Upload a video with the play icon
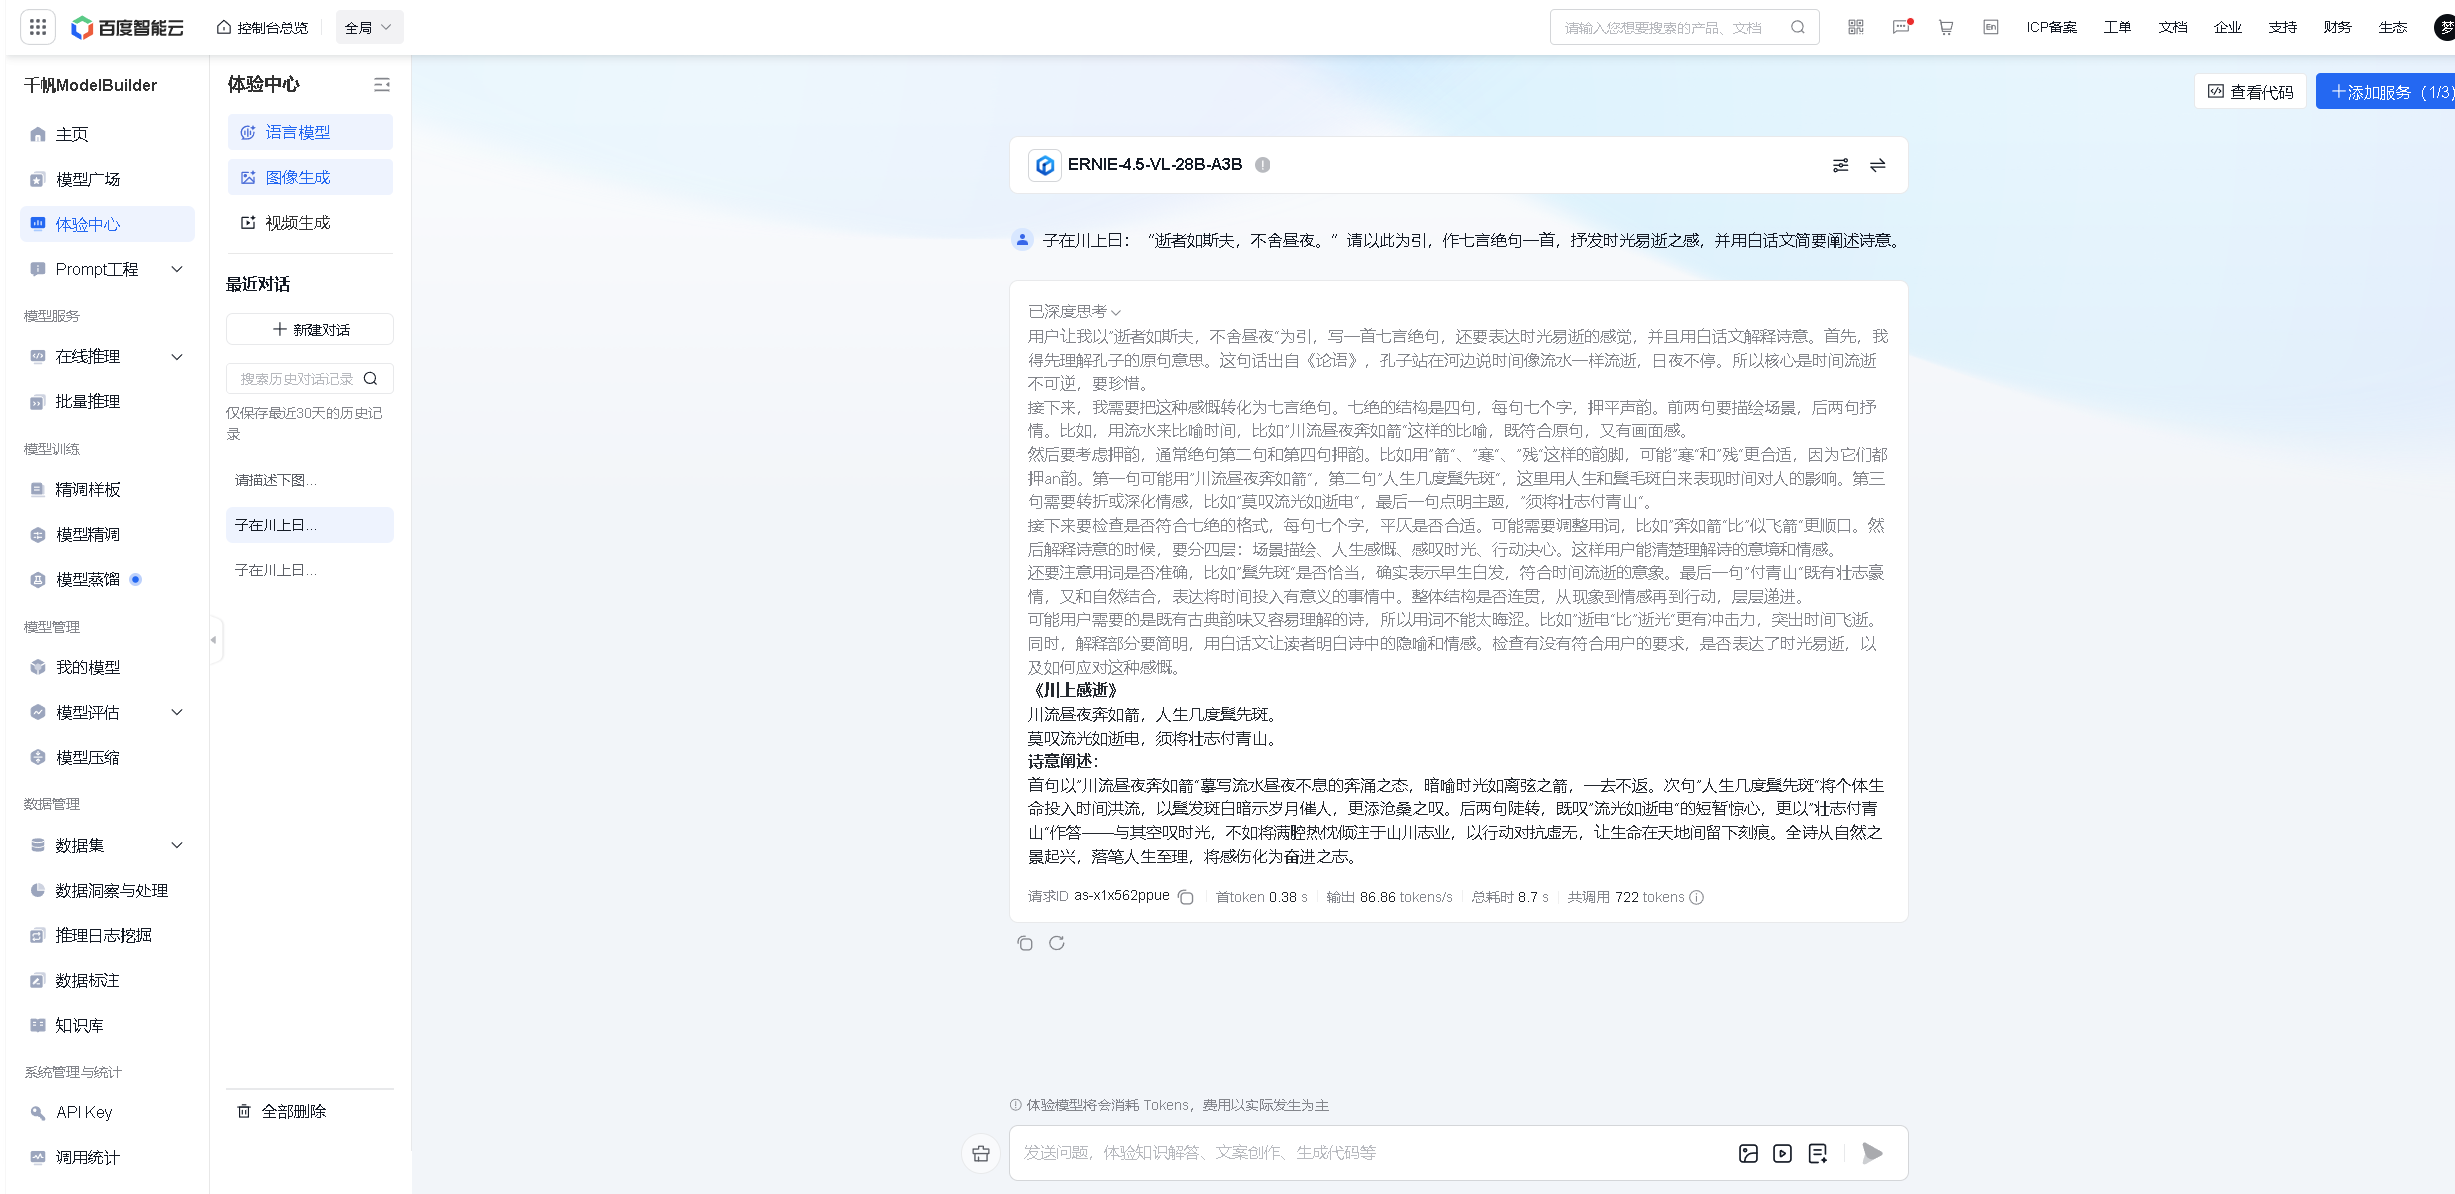2455x1194 pixels. coord(1782,1153)
